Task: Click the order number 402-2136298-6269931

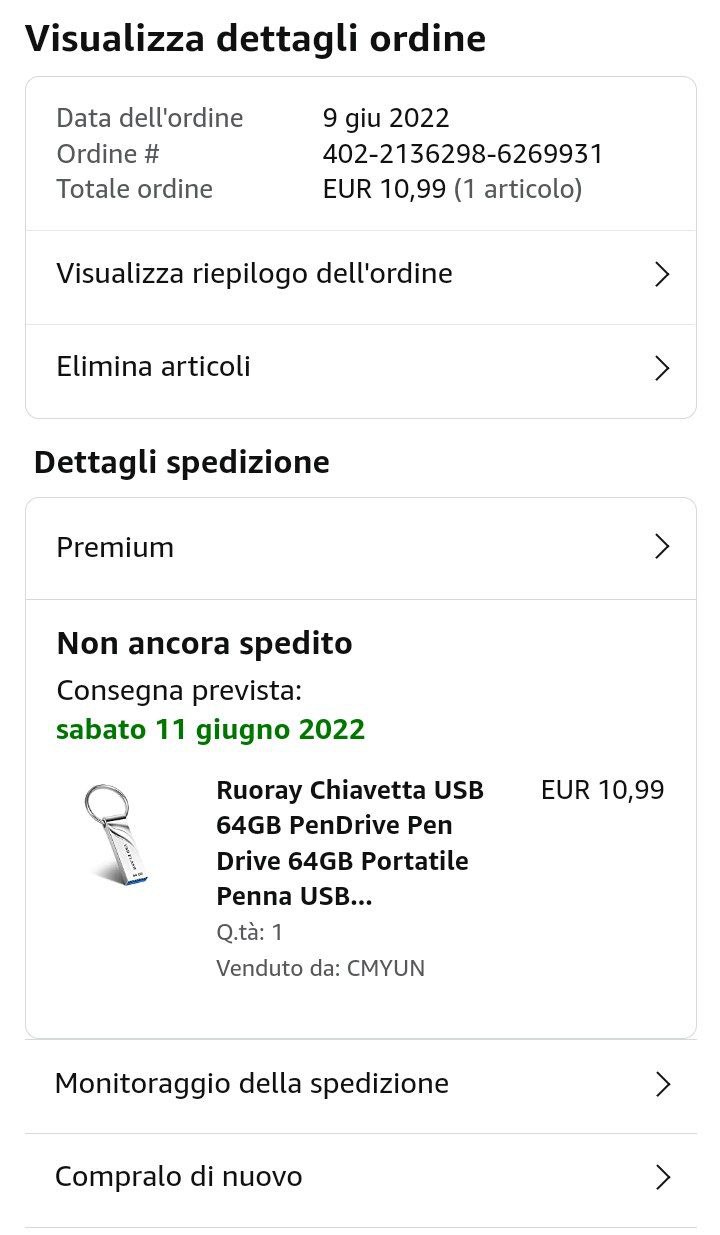Action: pos(462,154)
